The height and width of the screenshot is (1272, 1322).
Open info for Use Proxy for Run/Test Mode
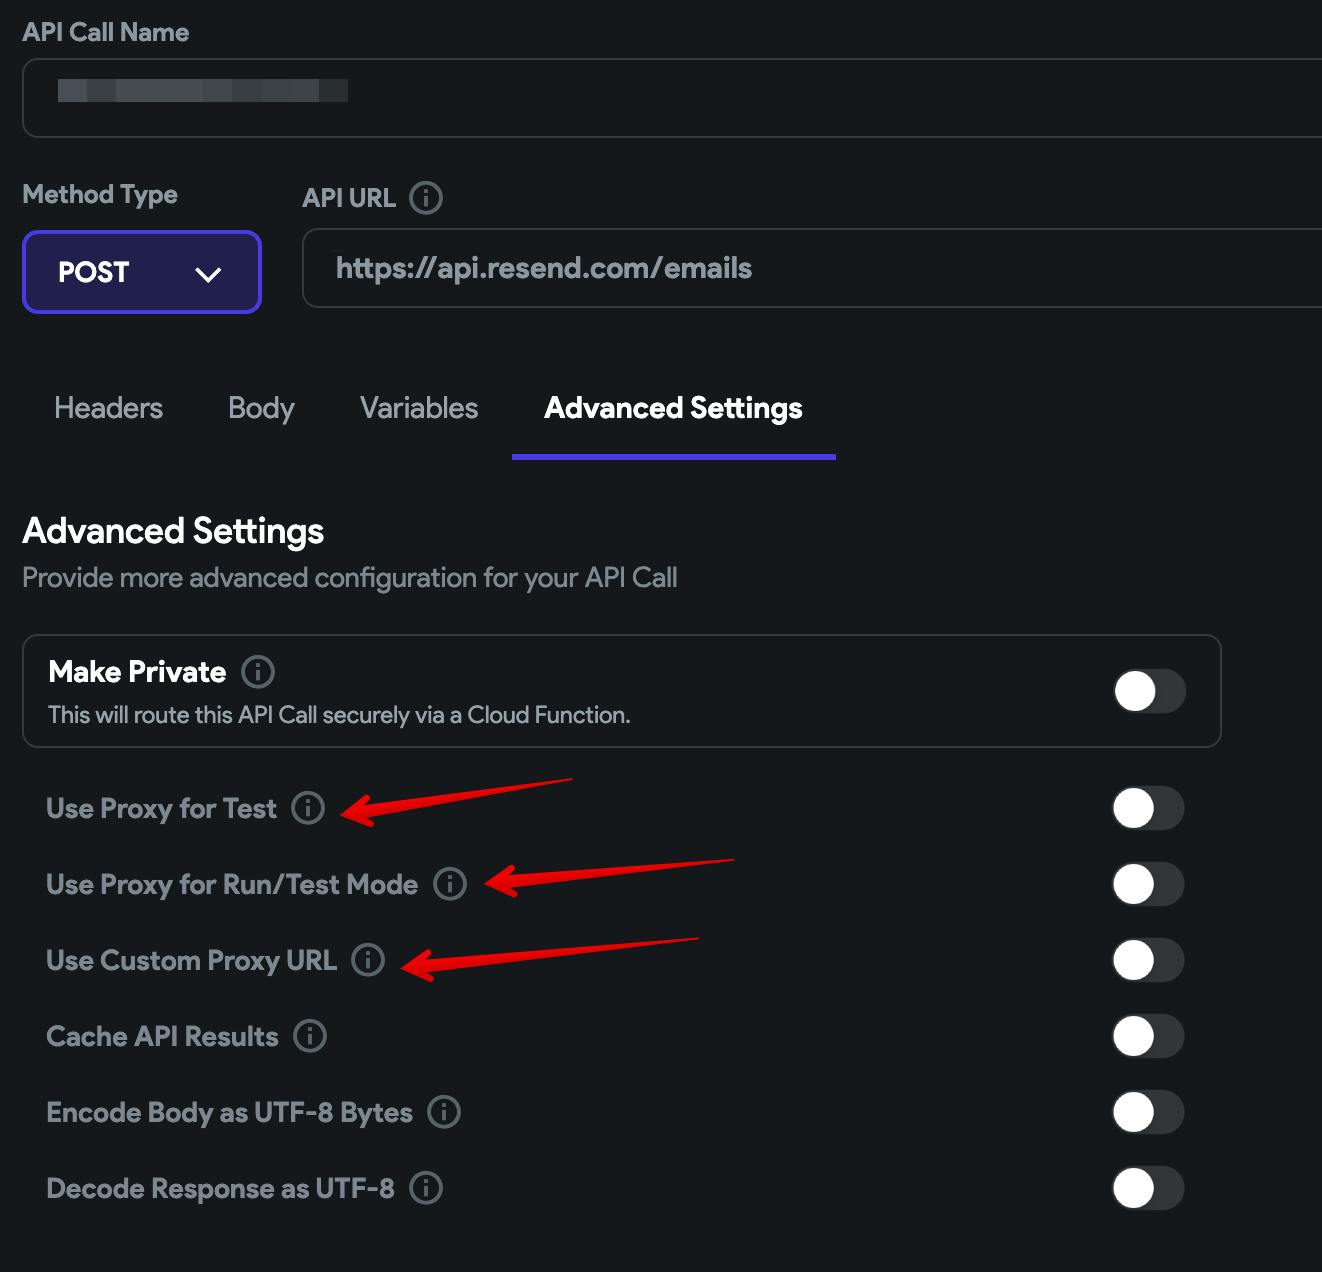pos(450,884)
